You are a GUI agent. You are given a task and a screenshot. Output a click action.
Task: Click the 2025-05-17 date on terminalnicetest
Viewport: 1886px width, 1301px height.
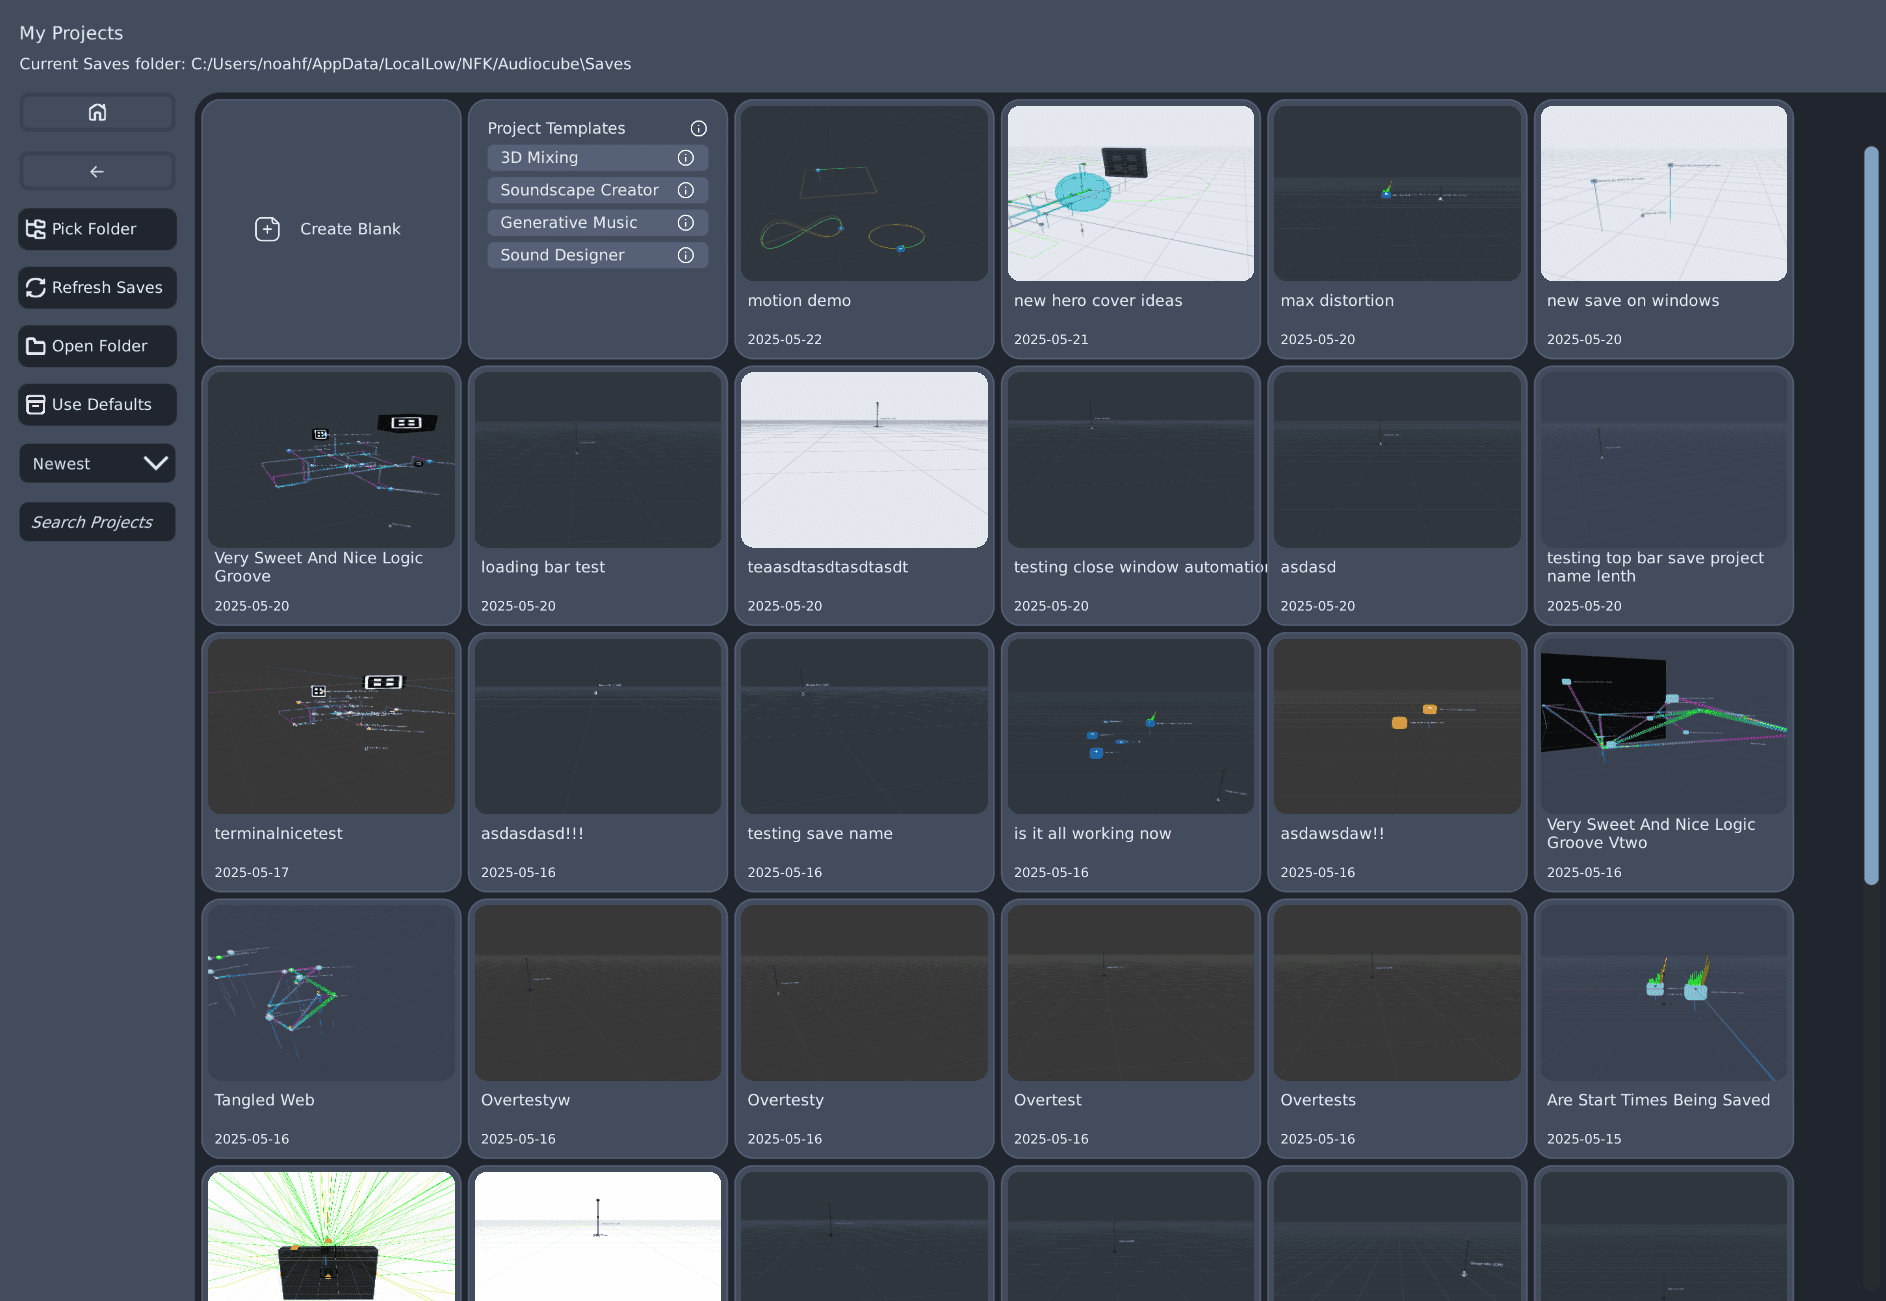(x=252, y=873)
